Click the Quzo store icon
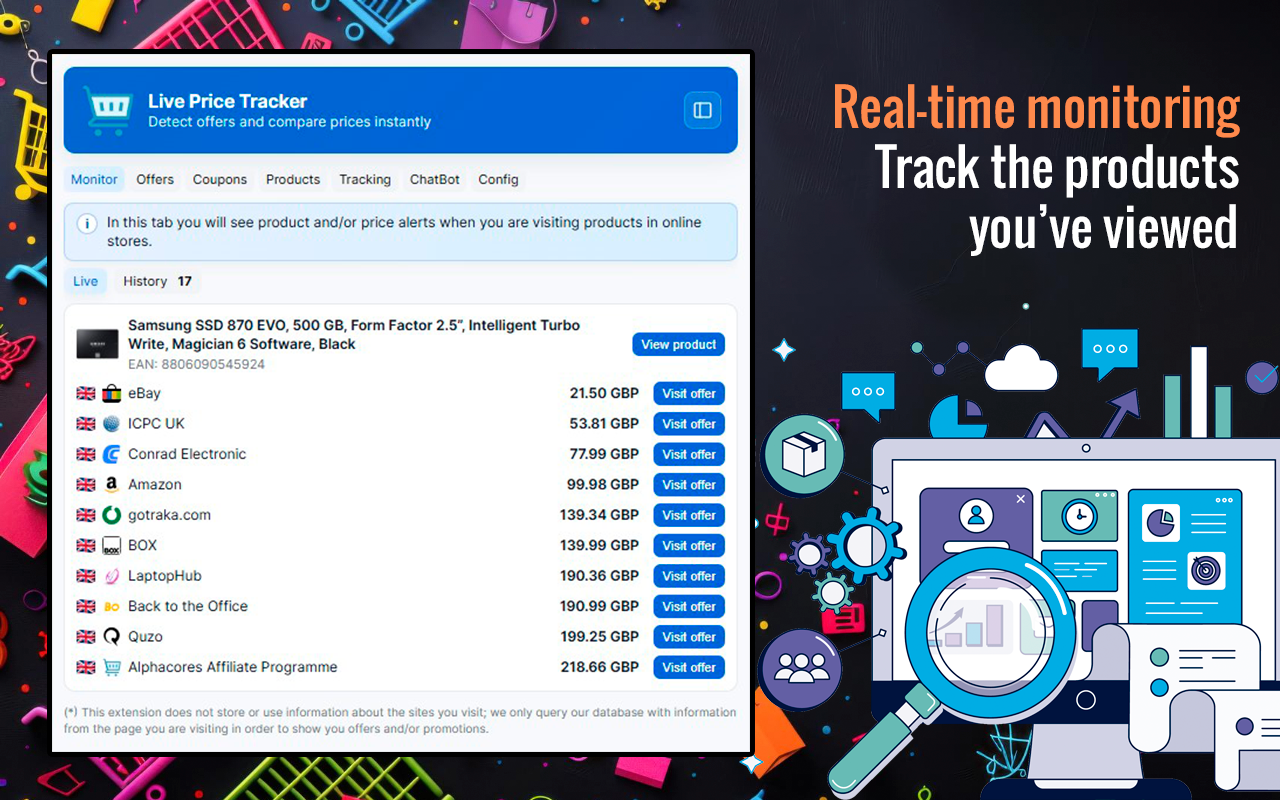 tap(111, 636)
